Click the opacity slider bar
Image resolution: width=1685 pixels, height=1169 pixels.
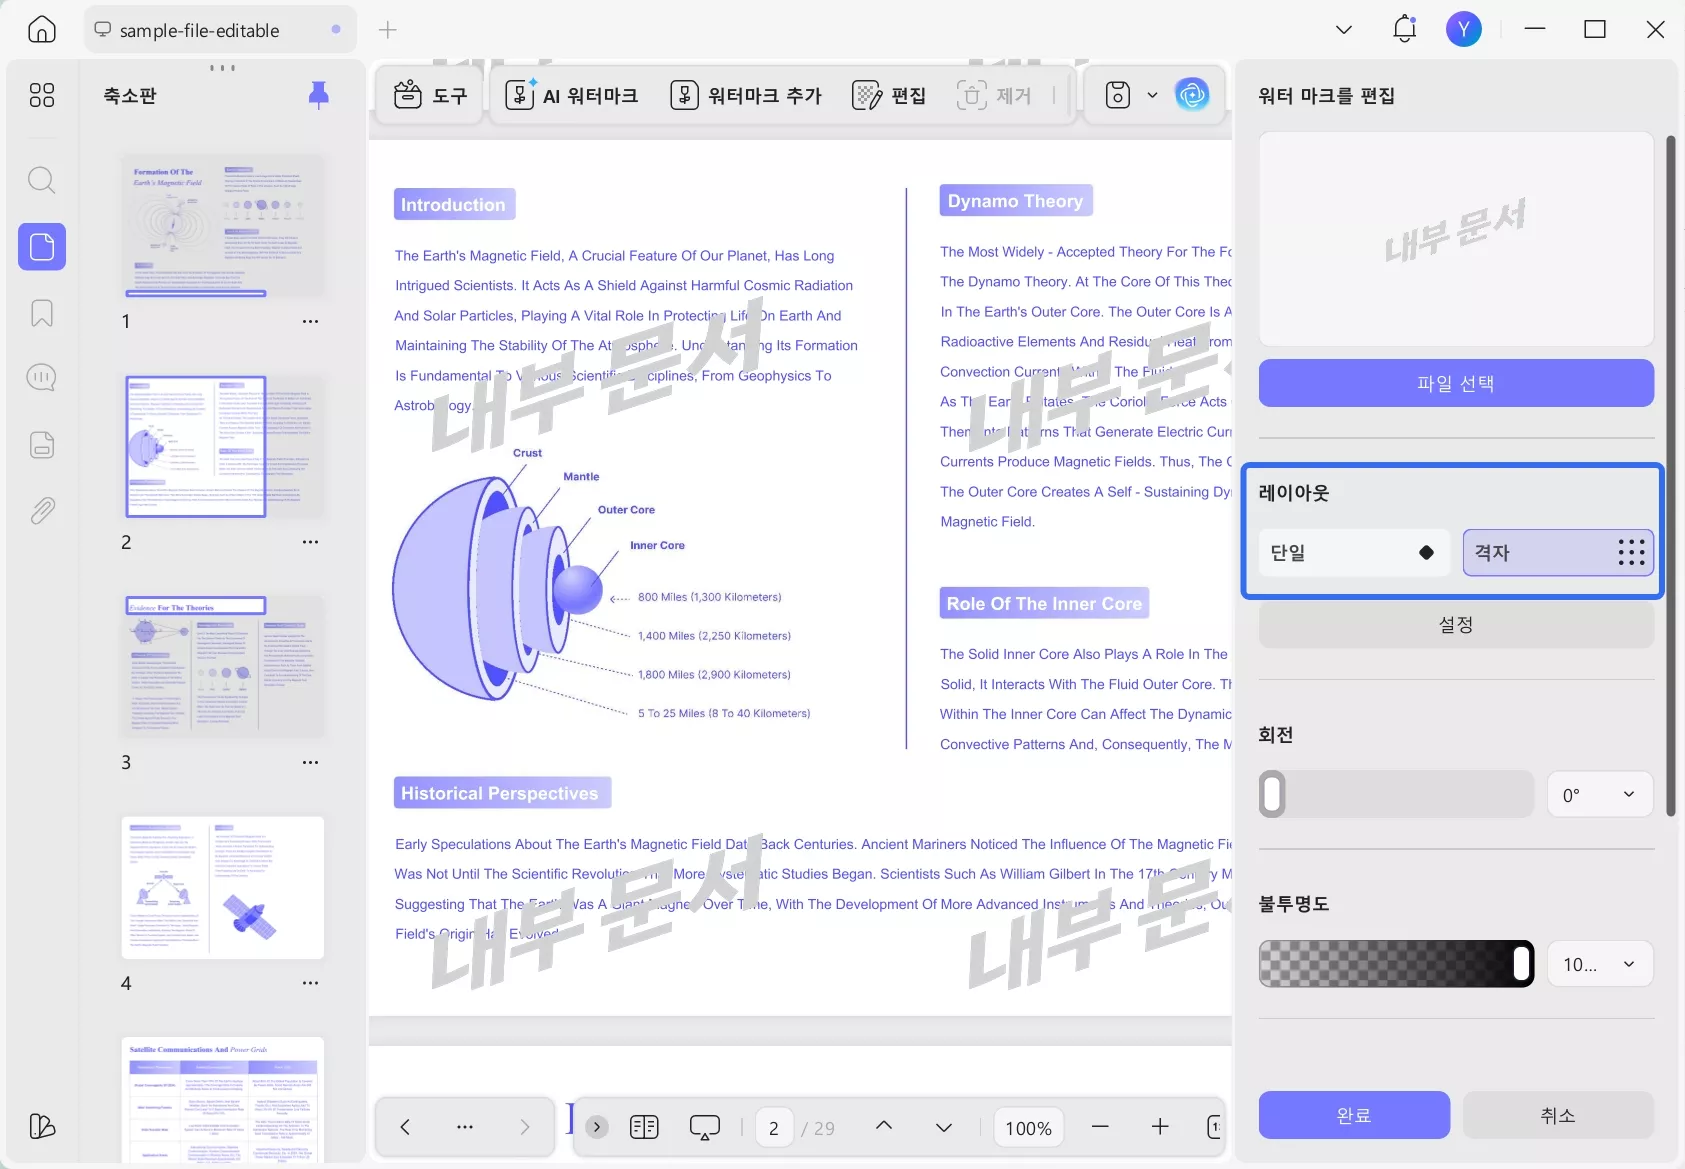[1395, 964]
